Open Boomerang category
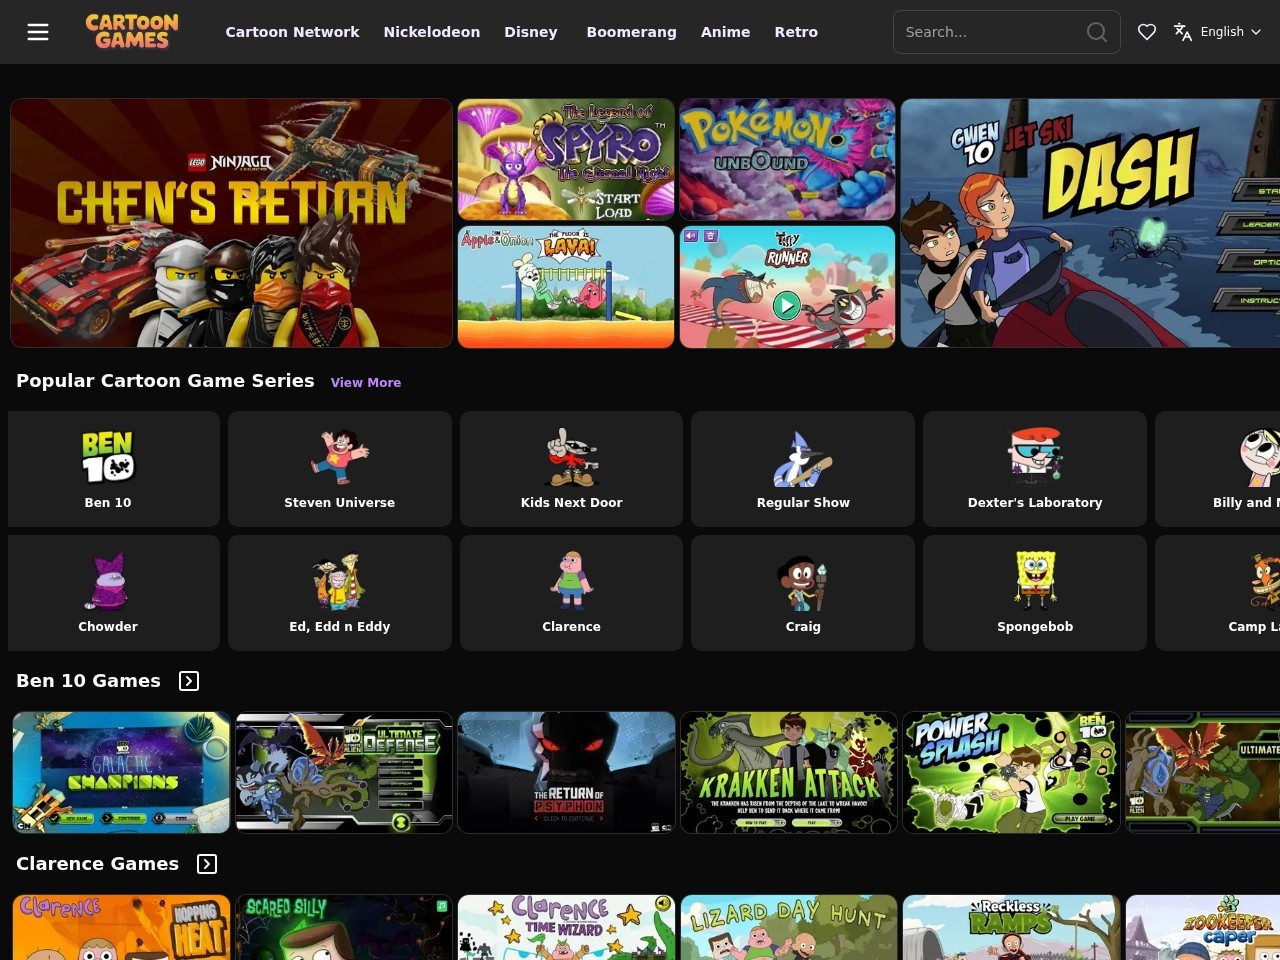Viewport: 1280px width, 960px height. (631, 32)
